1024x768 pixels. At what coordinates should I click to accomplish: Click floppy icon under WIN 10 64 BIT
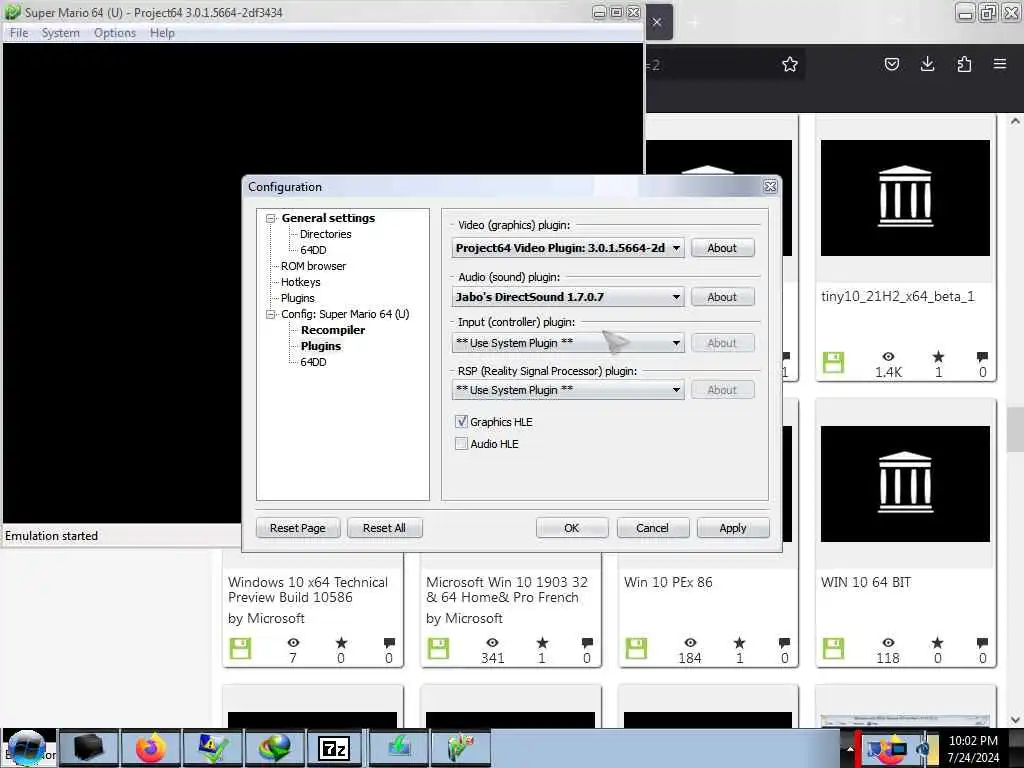833,648
